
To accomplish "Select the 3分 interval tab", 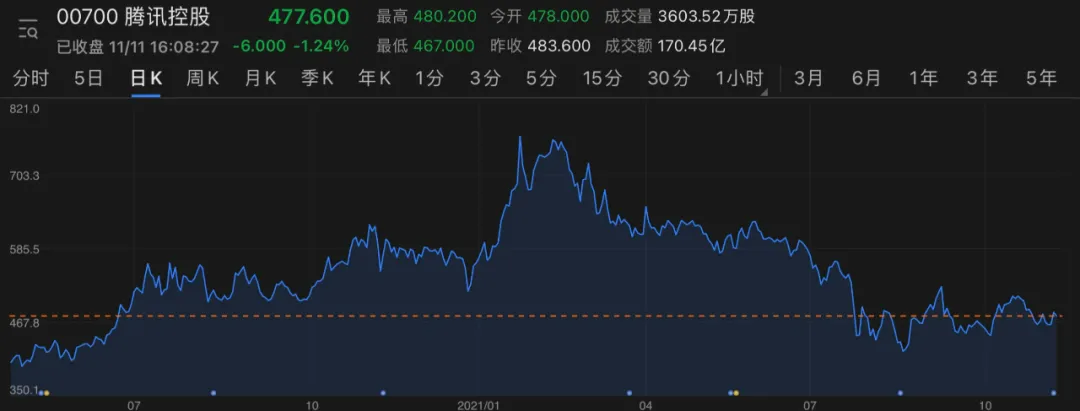I will [x=485, y=78].
